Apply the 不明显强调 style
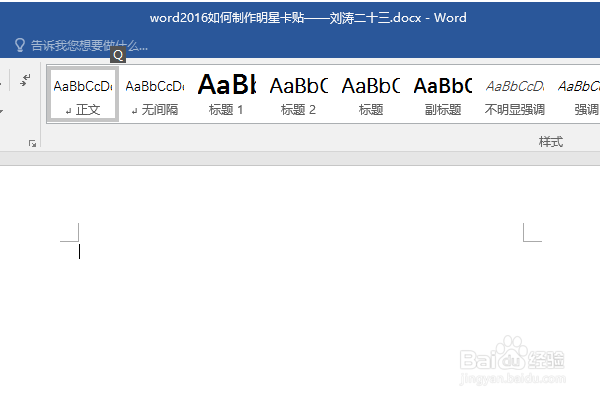Viewport: 600px width, 400px height. pyautogui.click(x=515, y=94)
